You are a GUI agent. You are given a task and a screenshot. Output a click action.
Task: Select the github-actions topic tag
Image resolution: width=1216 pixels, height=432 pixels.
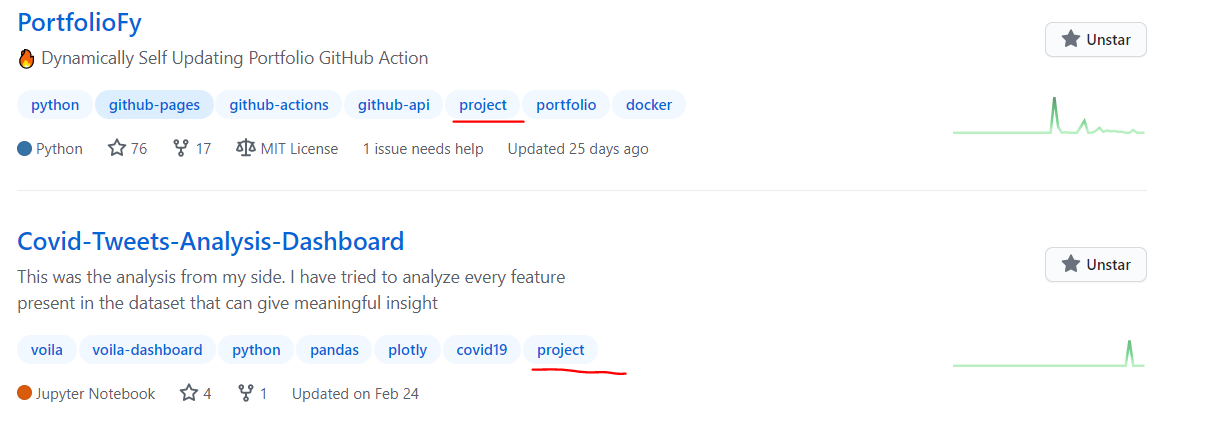279,105
